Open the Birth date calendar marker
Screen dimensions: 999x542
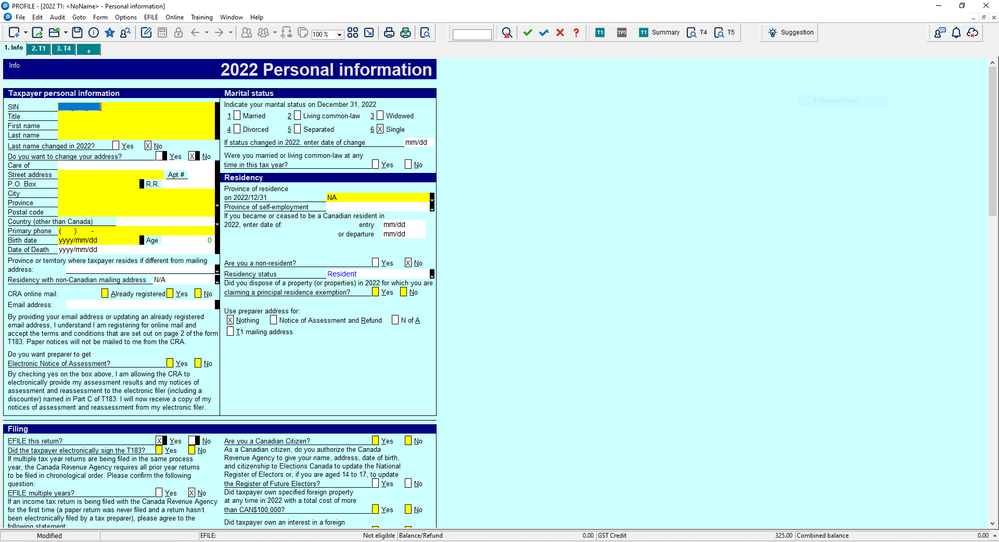[141, 240]
